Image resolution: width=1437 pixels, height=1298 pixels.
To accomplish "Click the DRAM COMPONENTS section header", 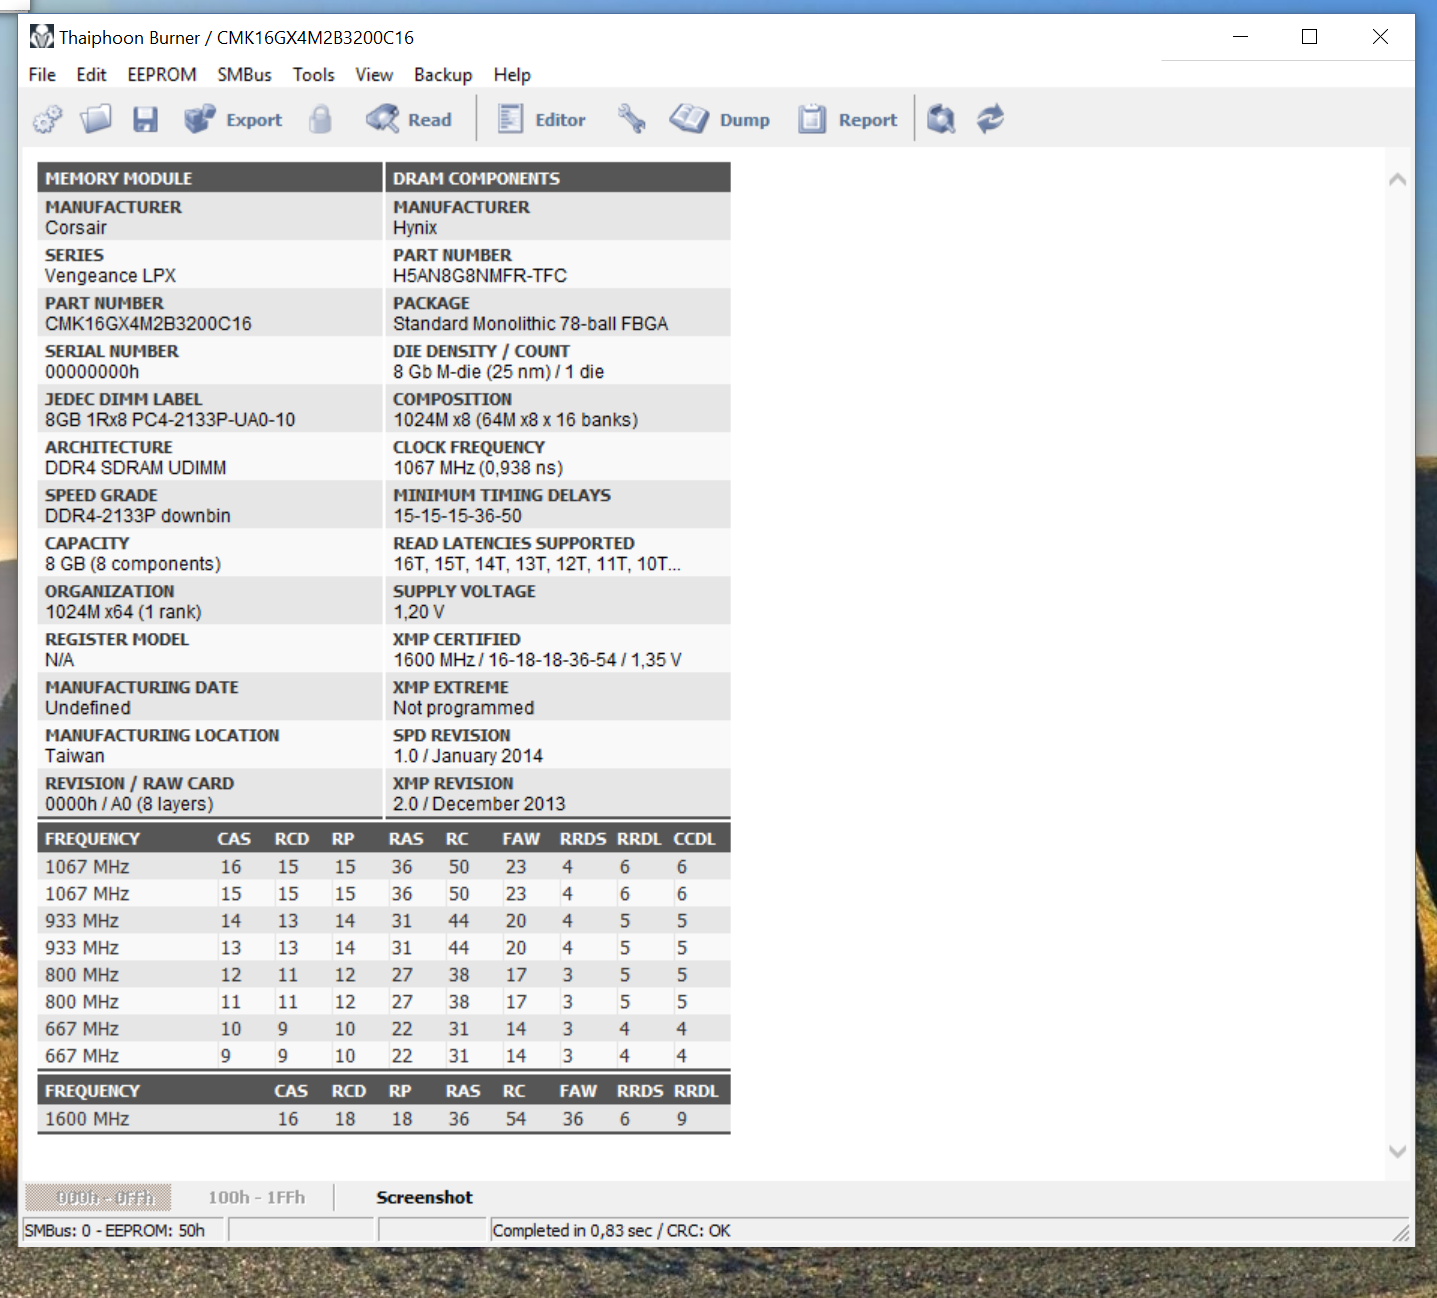I will [x=558, y=178].
